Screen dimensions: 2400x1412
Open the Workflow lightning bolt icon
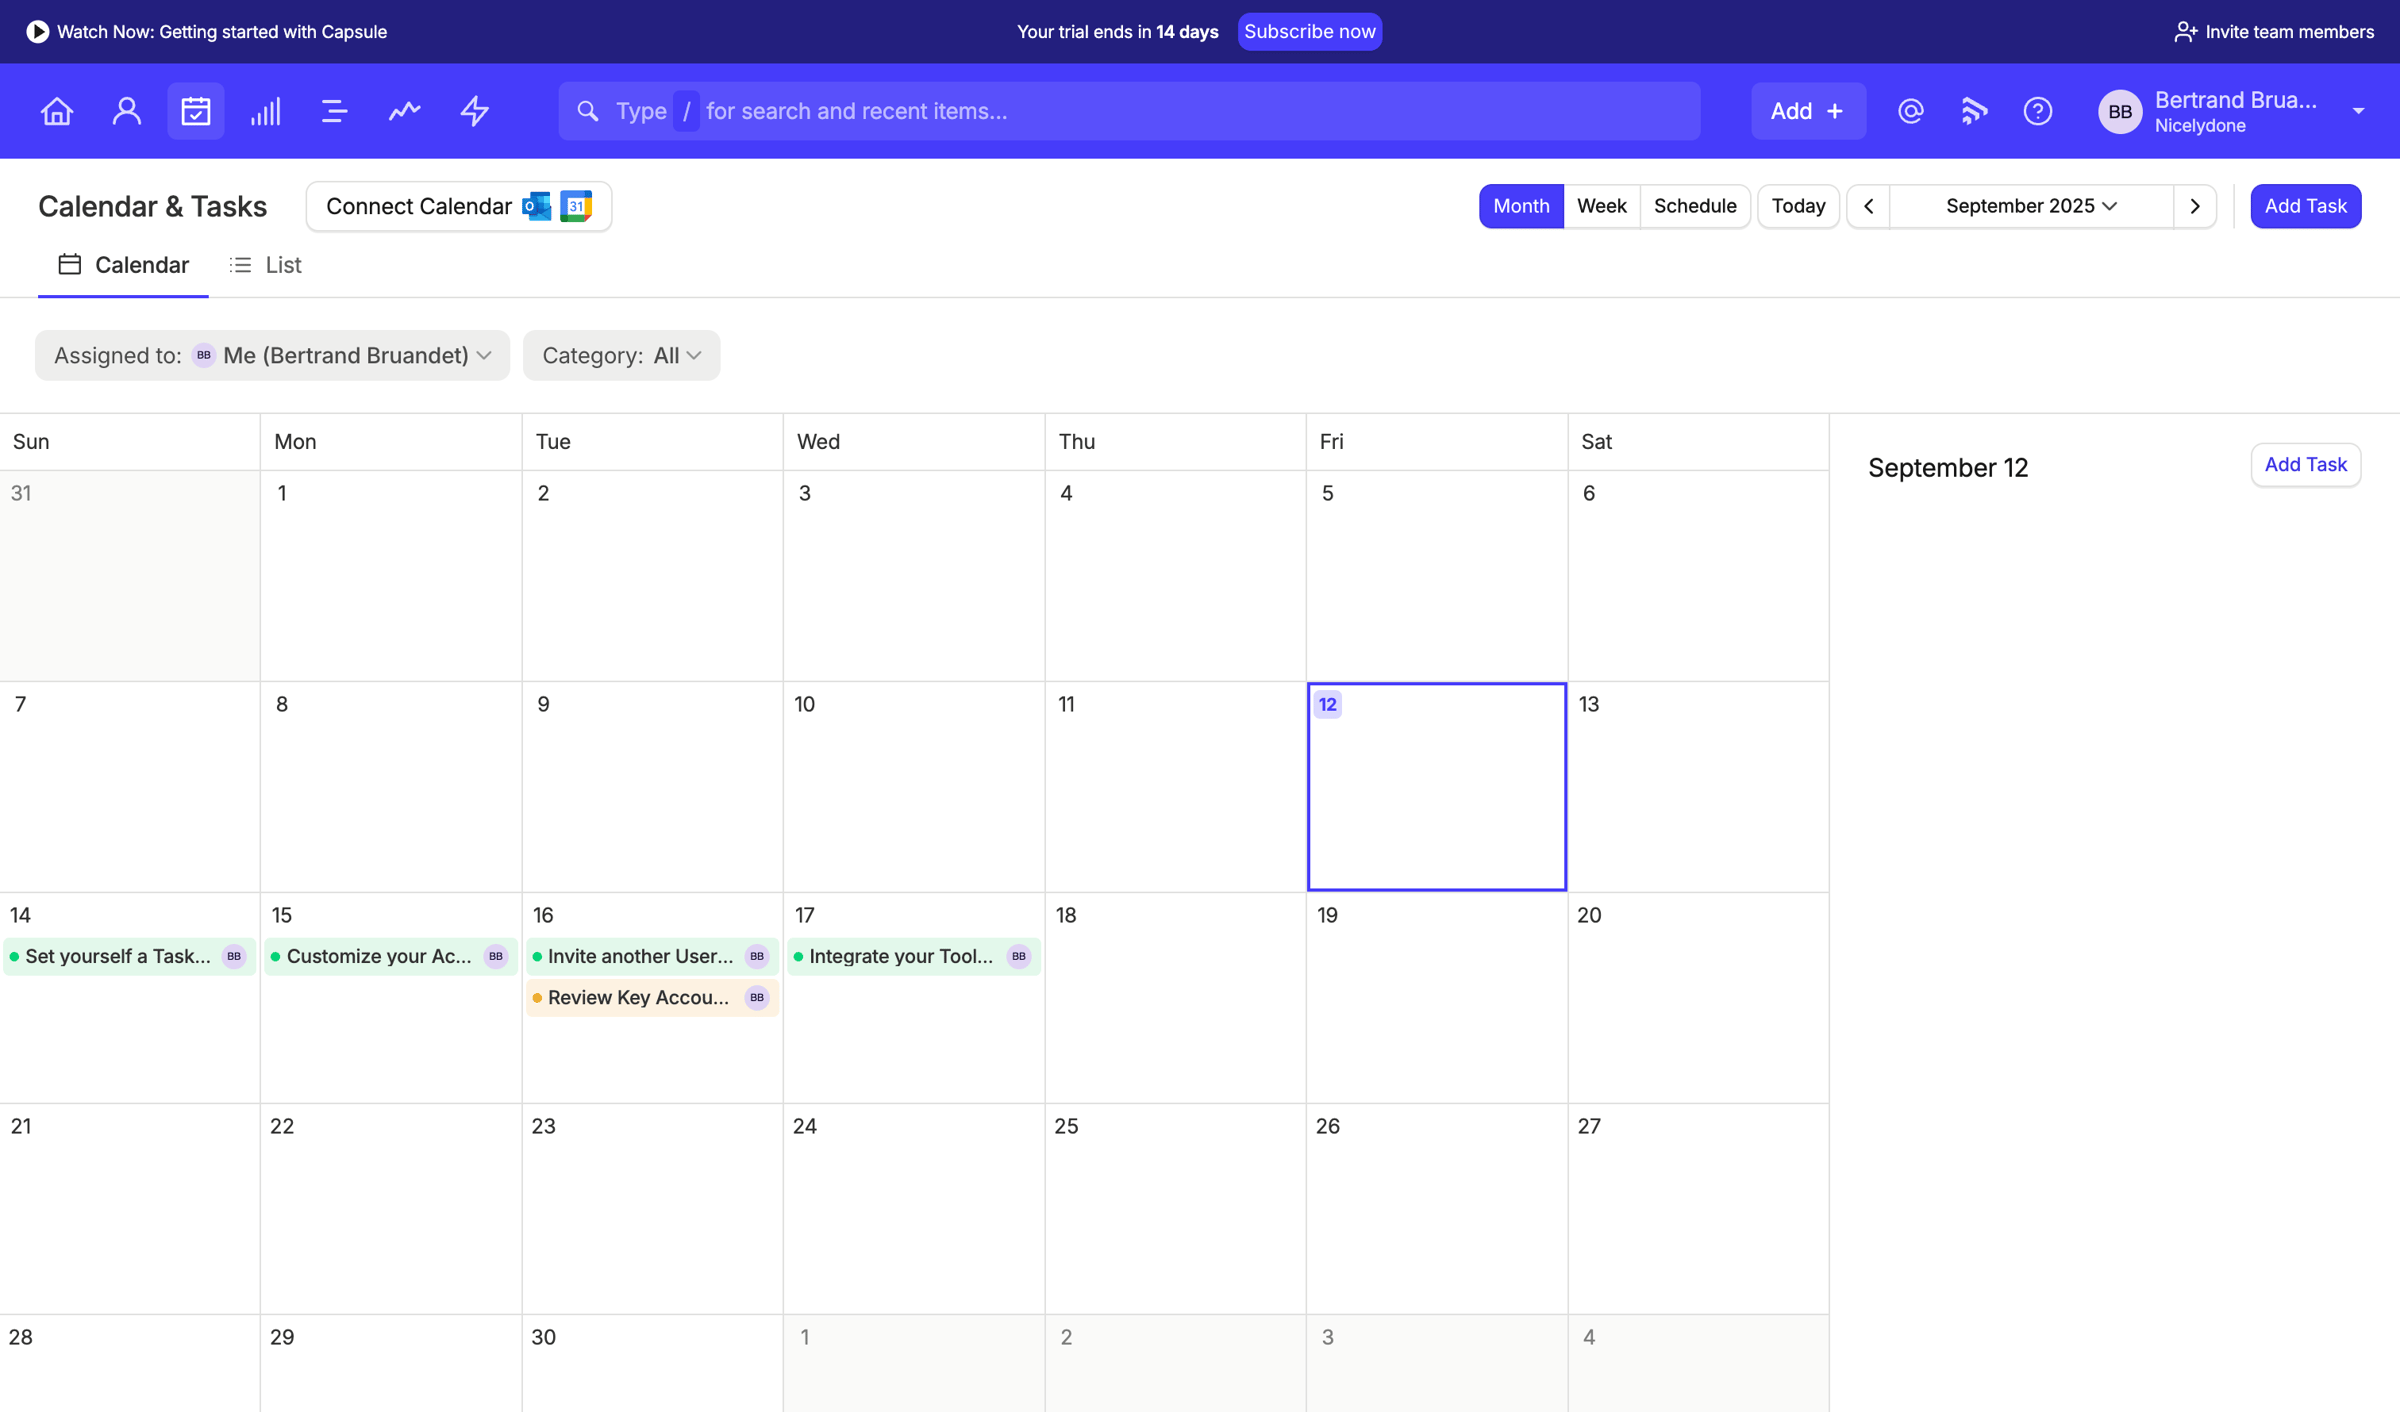[x=474, y=111]
